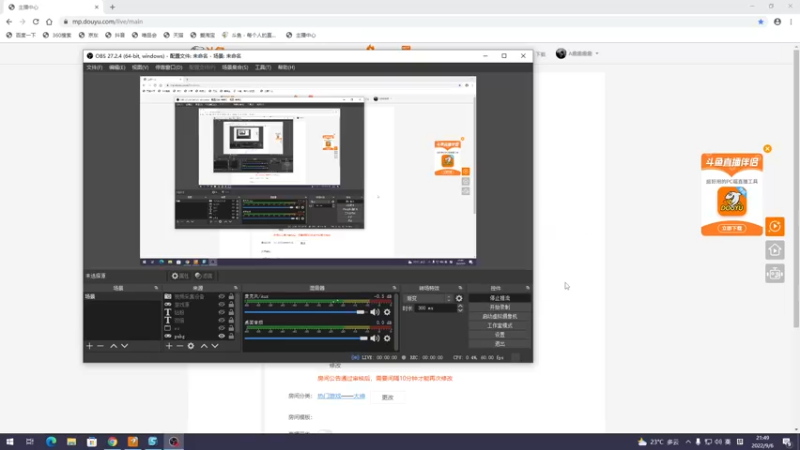Pop out the 场景 dock panel

coord(156,288)
